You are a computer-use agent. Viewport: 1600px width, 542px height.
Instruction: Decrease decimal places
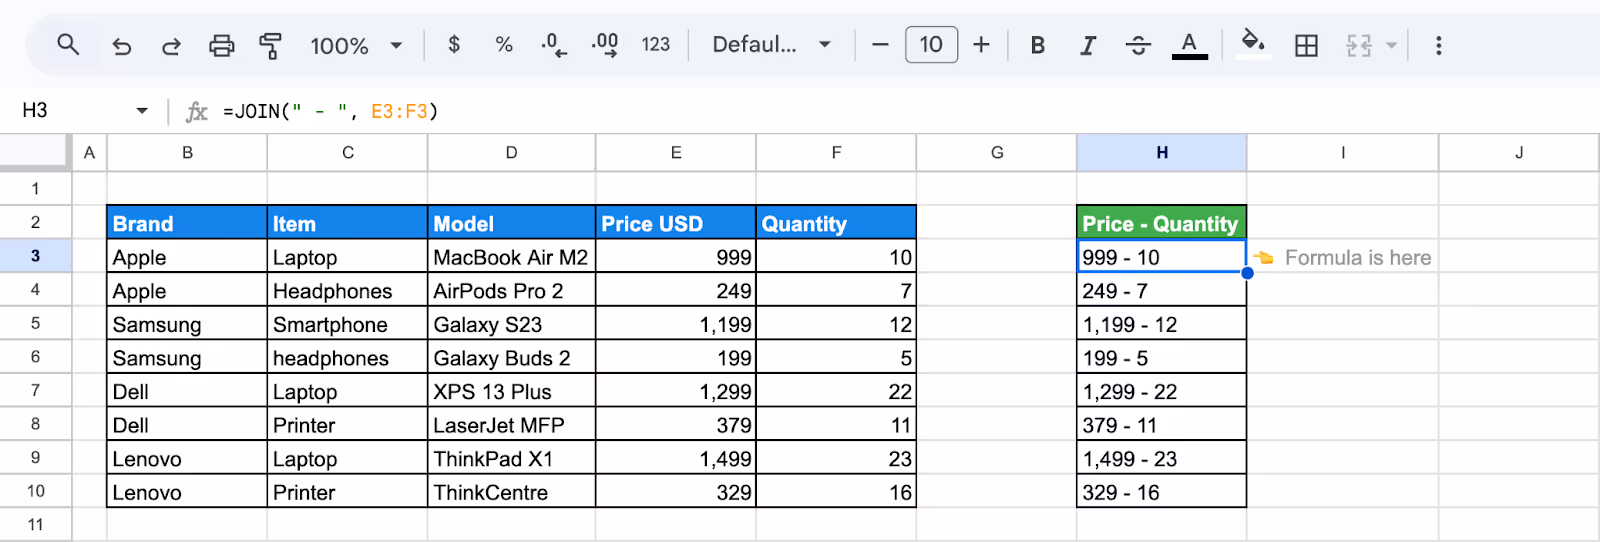(x=553, y=45)
